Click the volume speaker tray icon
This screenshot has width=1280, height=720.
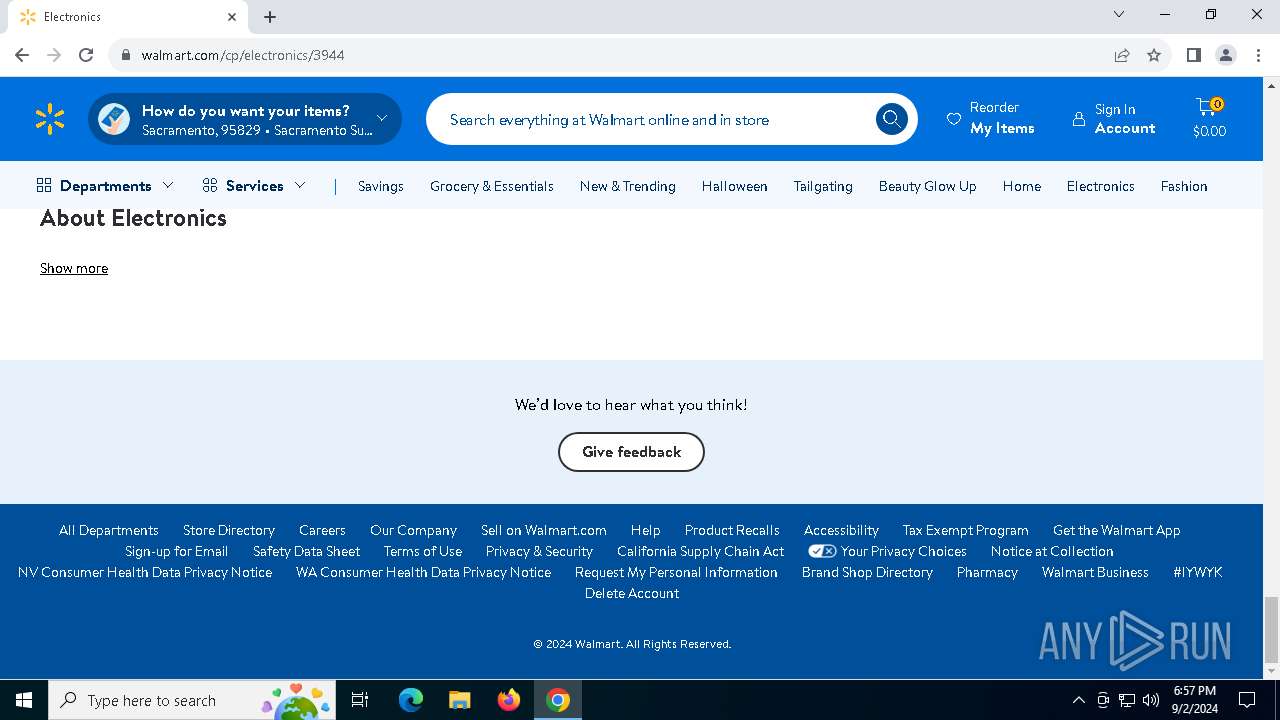[1151, 700]
